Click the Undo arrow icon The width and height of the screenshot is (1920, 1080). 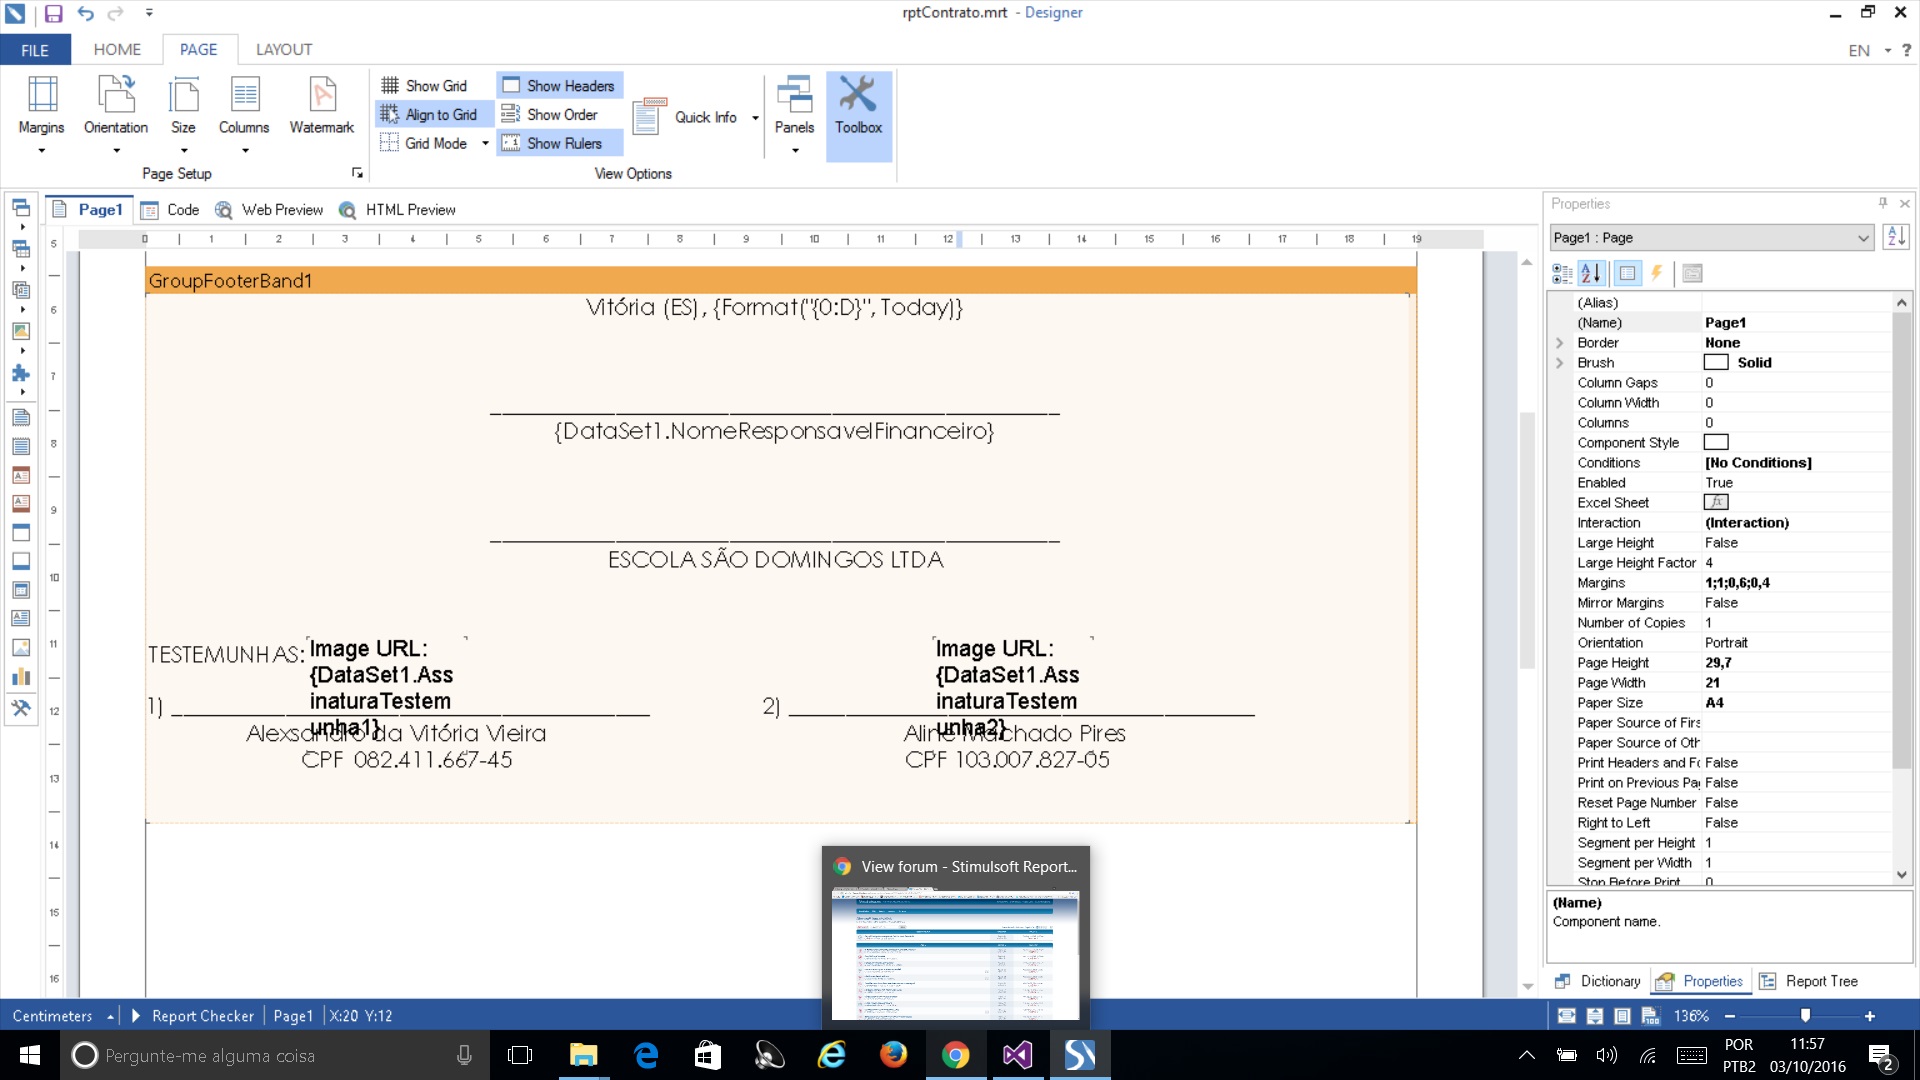coord(85,14)
